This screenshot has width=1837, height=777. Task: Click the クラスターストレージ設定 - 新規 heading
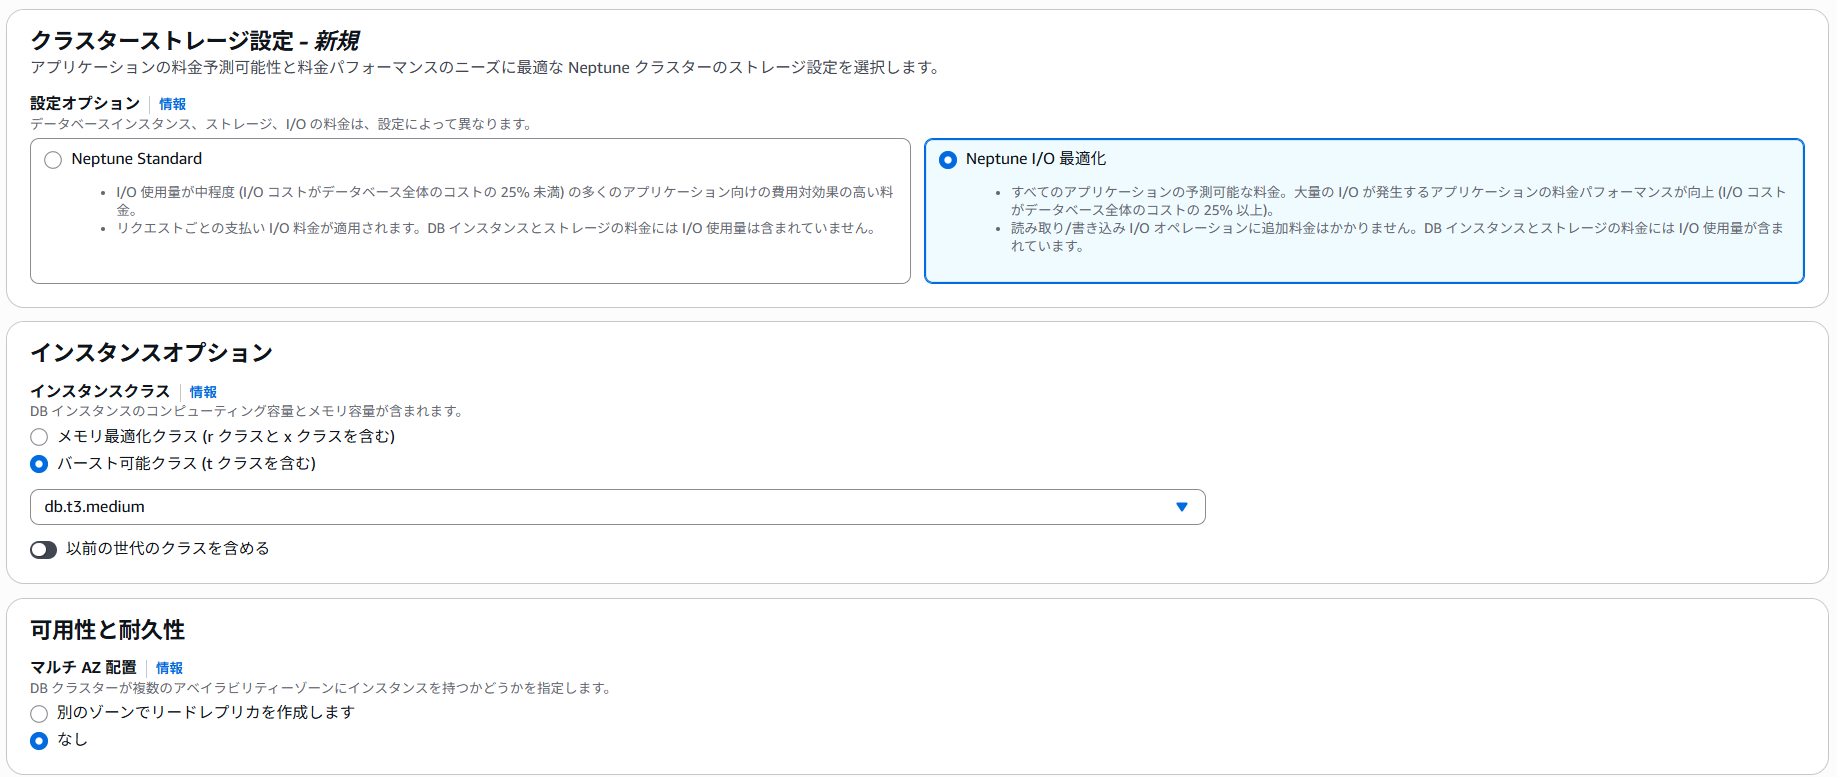pos(194,41)
